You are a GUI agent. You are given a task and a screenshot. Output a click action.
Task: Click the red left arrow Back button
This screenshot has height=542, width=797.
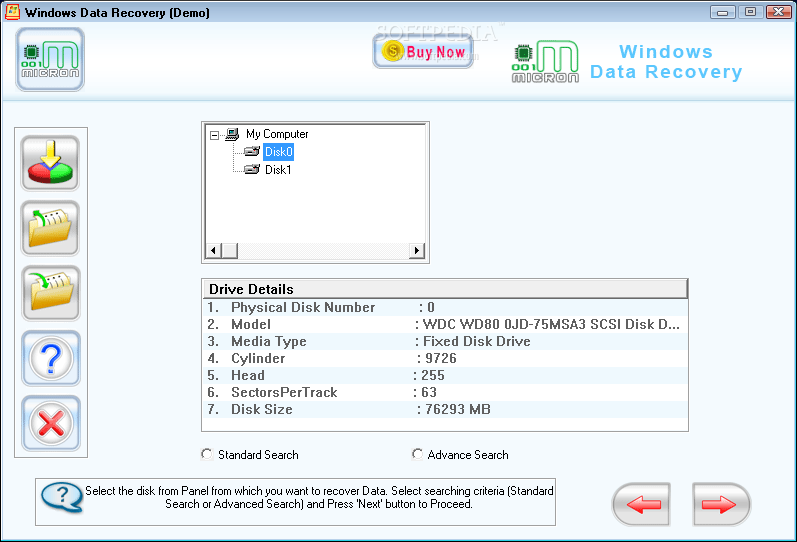tap(641, 504)
